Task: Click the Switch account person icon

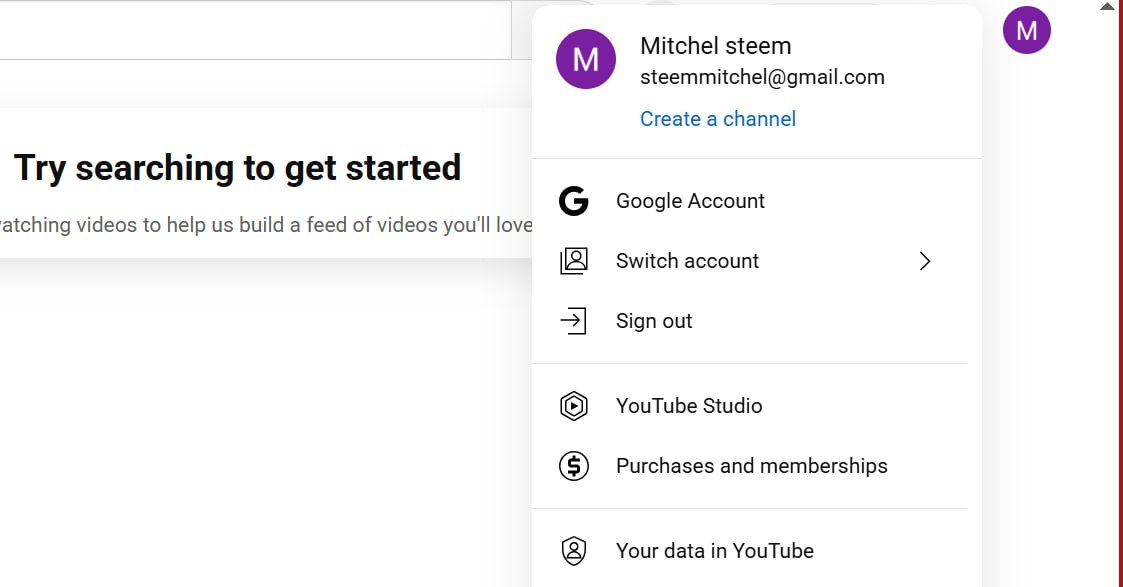Action: pos(574,261)
